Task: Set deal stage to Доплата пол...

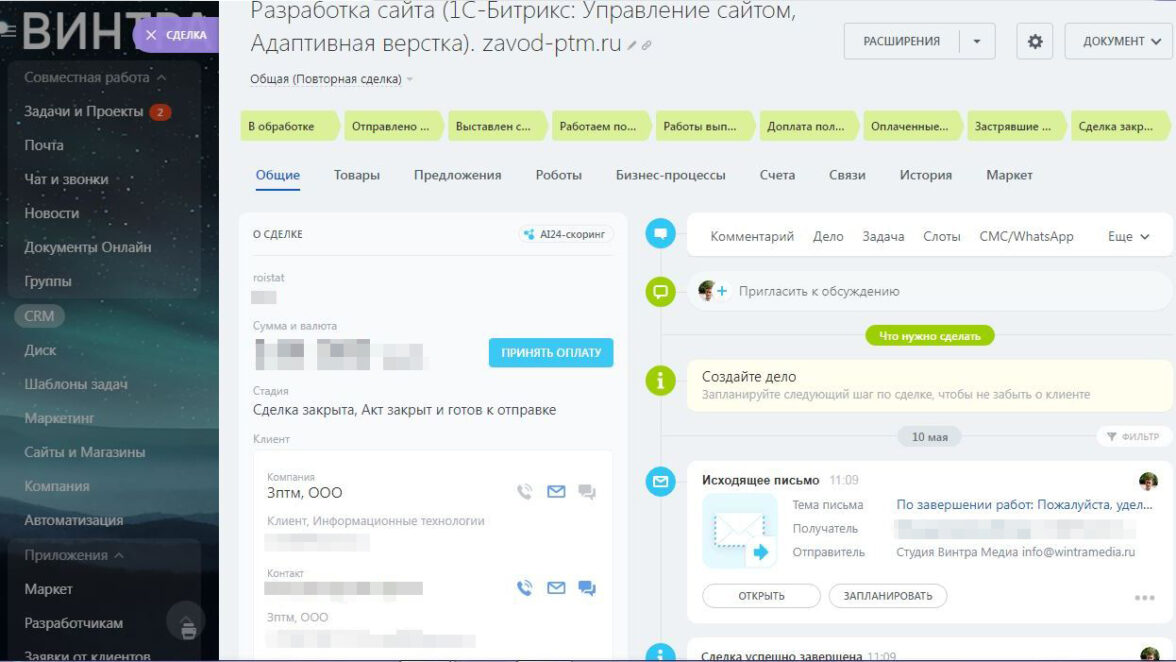Action: pyautogui.click(x=808, y=126)
